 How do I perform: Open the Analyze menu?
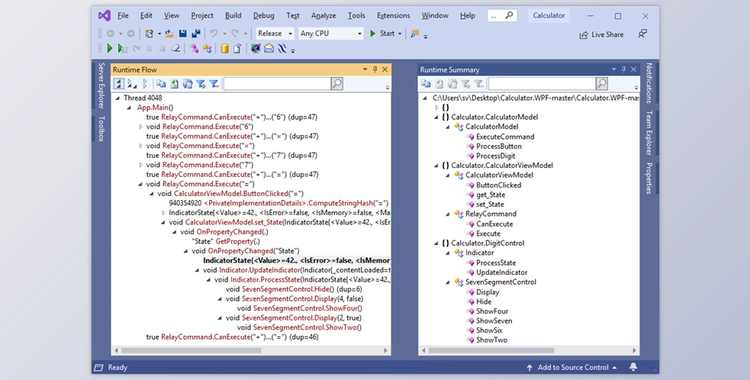click(x=323, y=15)
